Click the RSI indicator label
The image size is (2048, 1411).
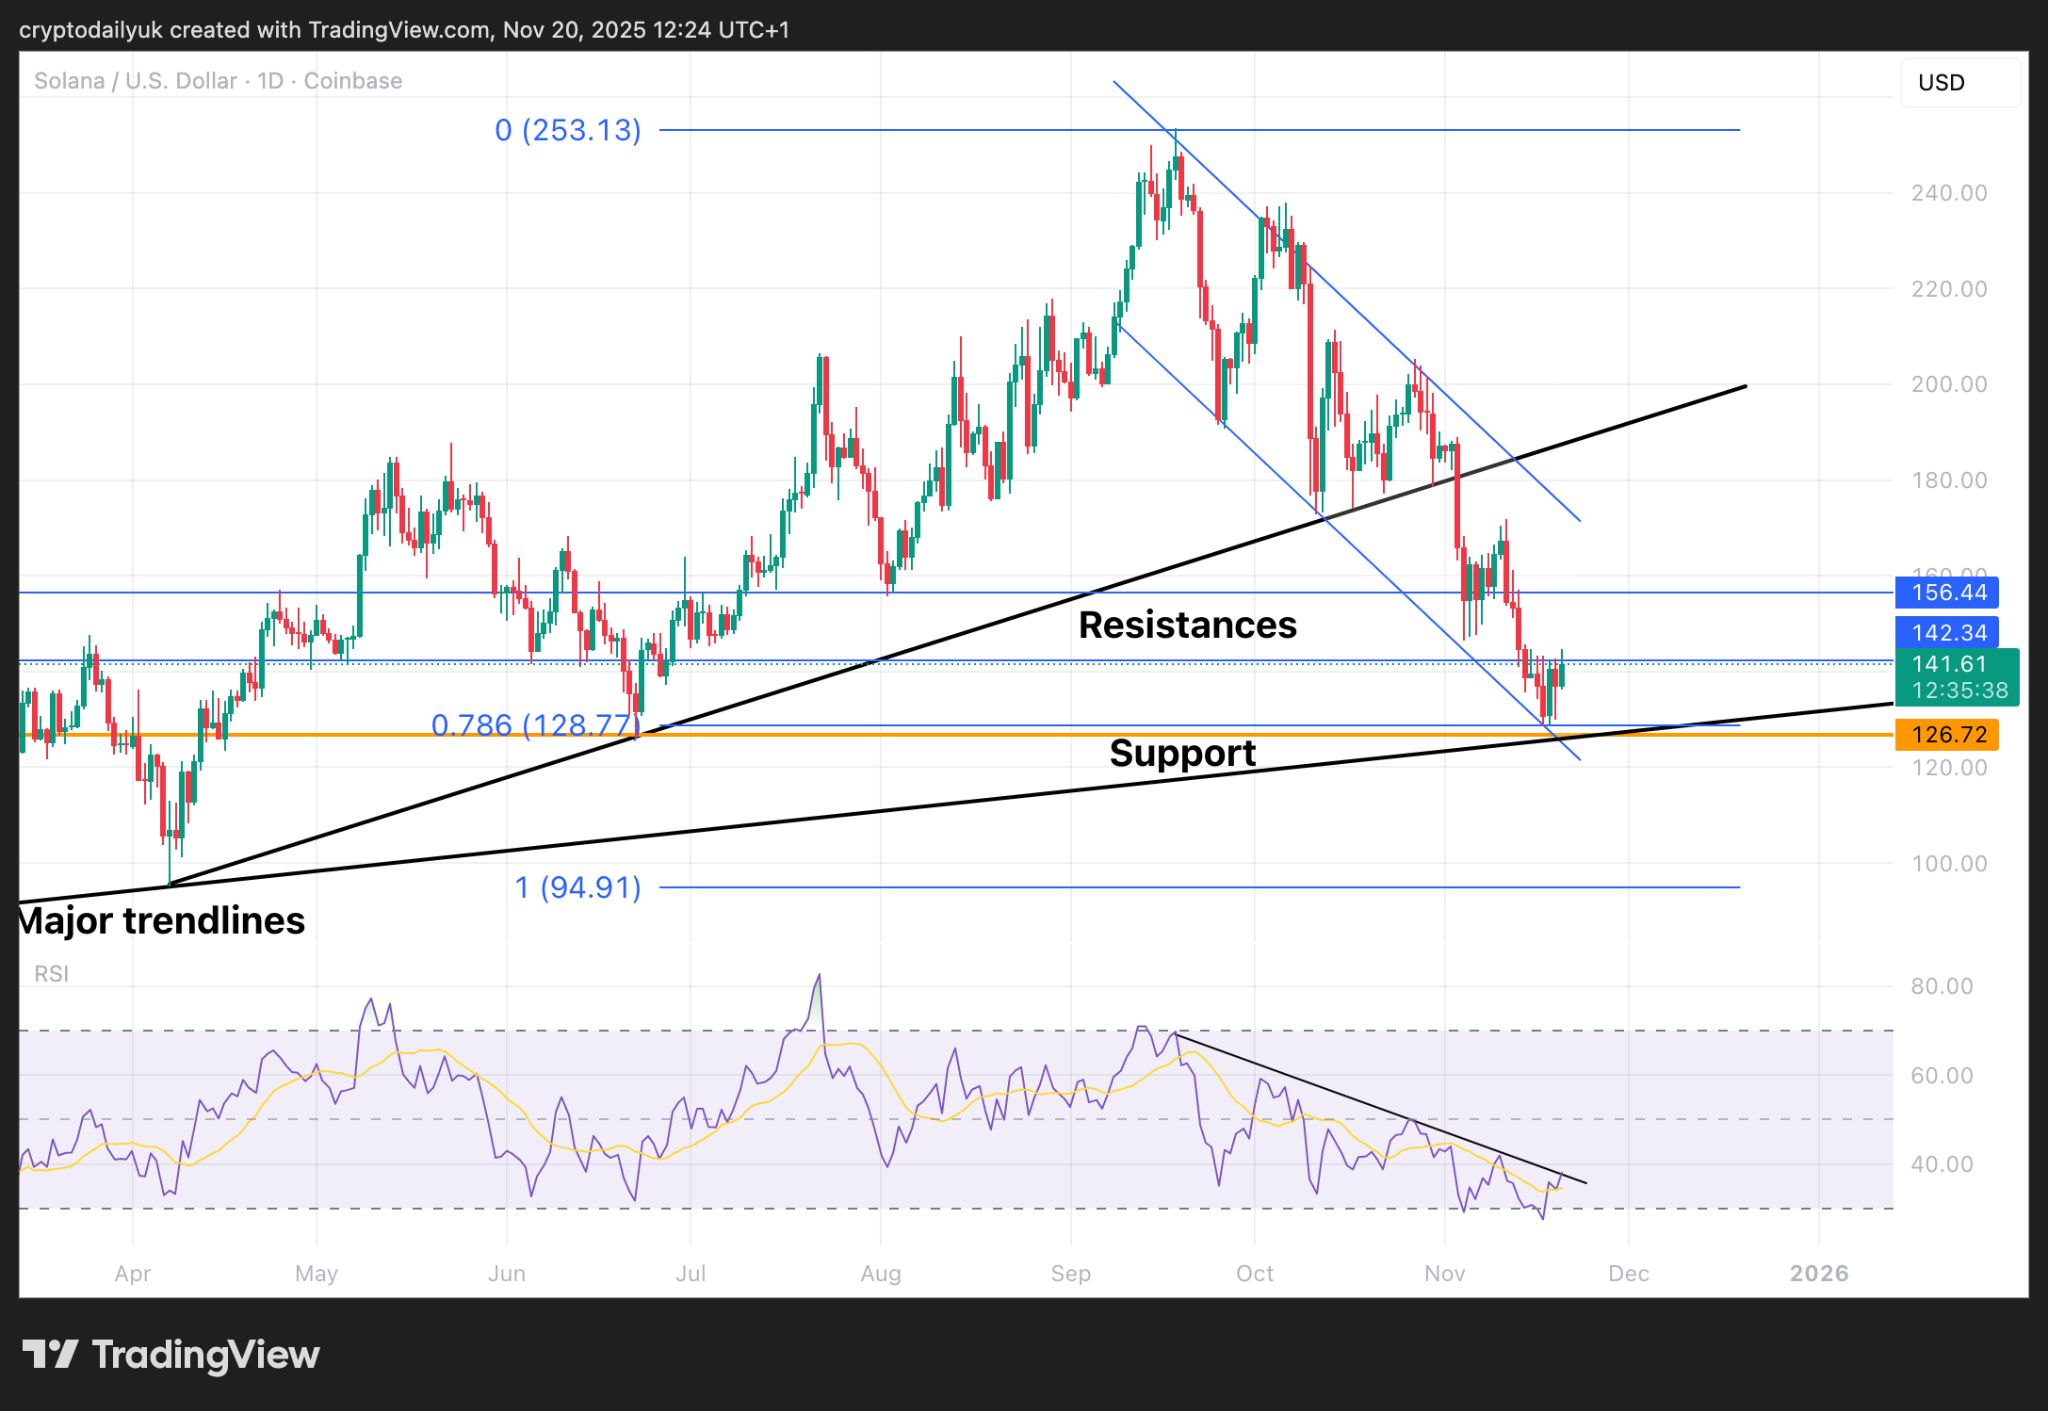click(x=51, y=974)
